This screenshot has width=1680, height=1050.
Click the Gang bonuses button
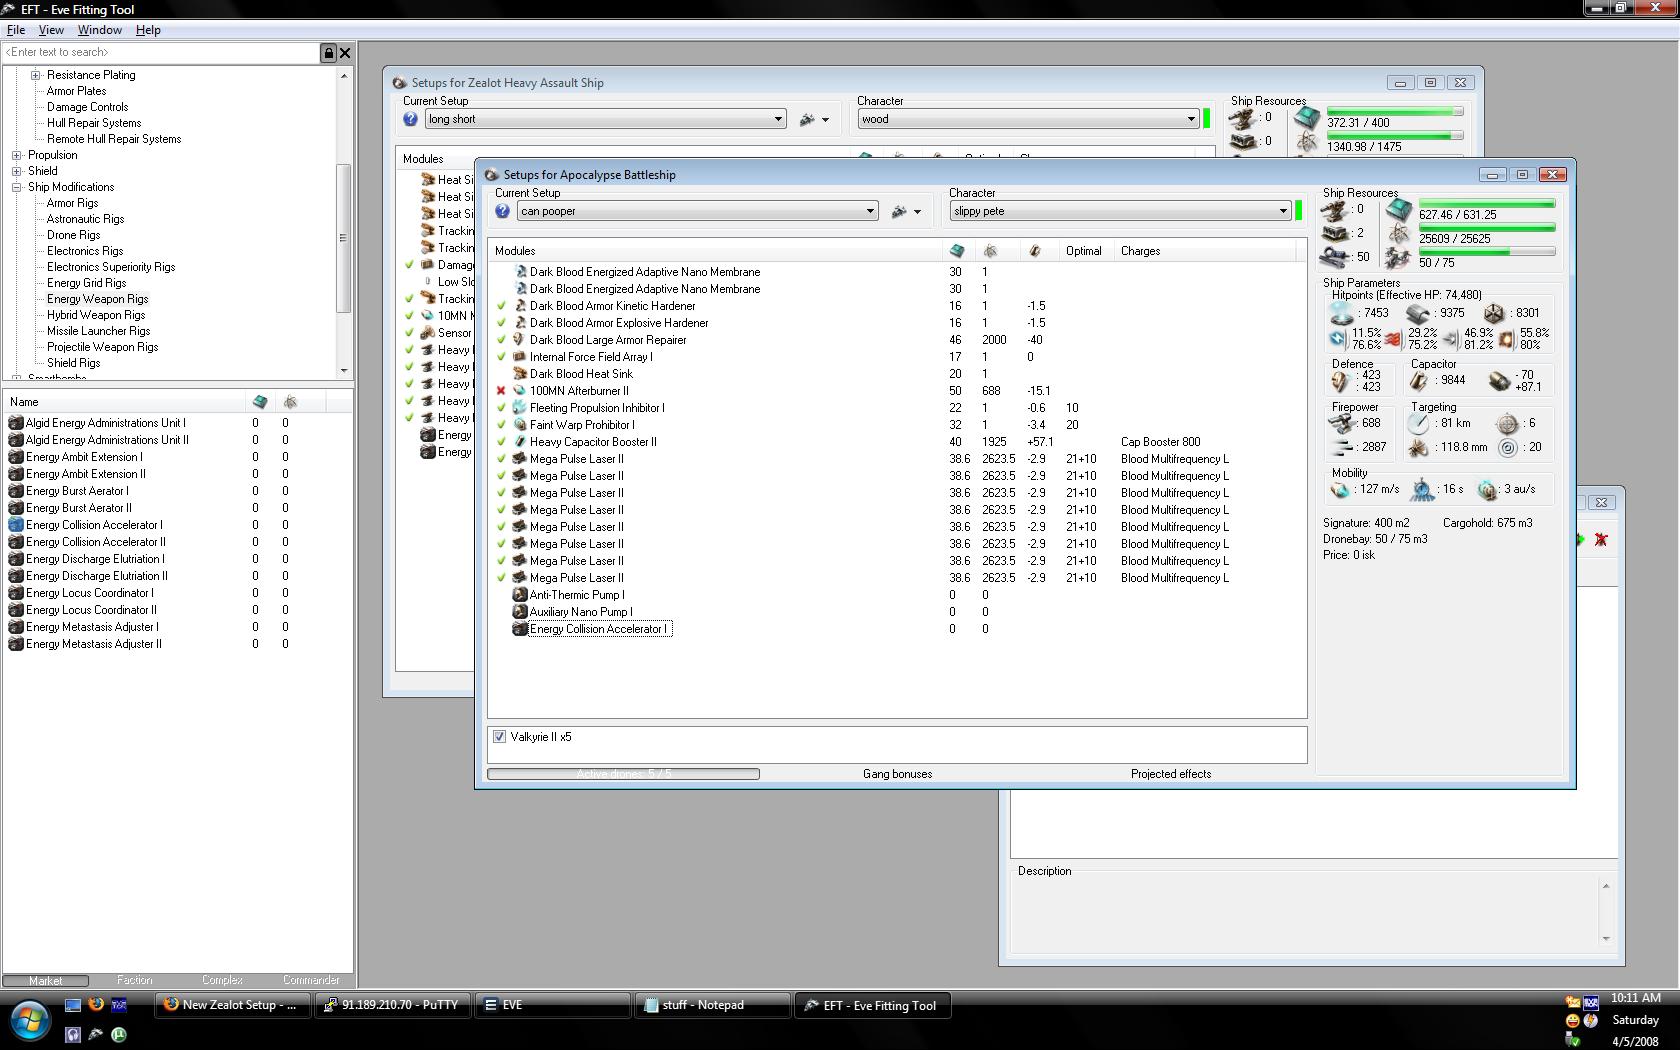click(897, 774)
